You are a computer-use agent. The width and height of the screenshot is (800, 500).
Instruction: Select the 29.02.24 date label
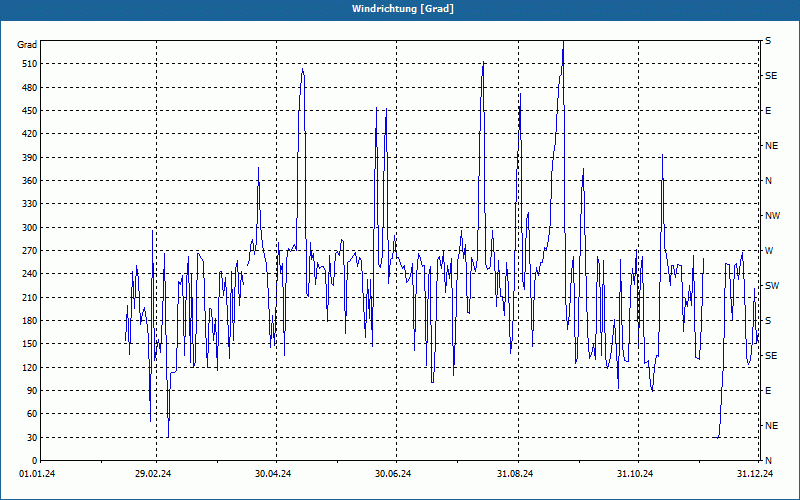tap(153, 474)
